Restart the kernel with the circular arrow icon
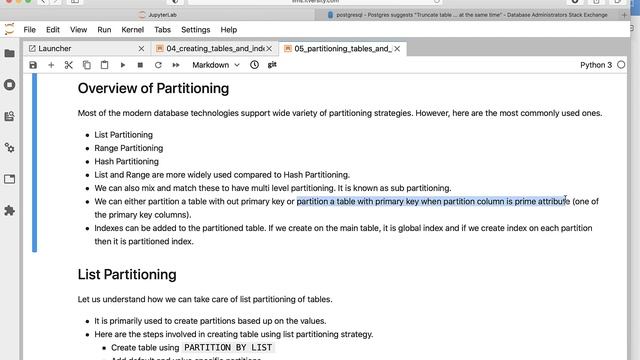Image resolution: width=640 pixels, height=360 pixels. 158,65
